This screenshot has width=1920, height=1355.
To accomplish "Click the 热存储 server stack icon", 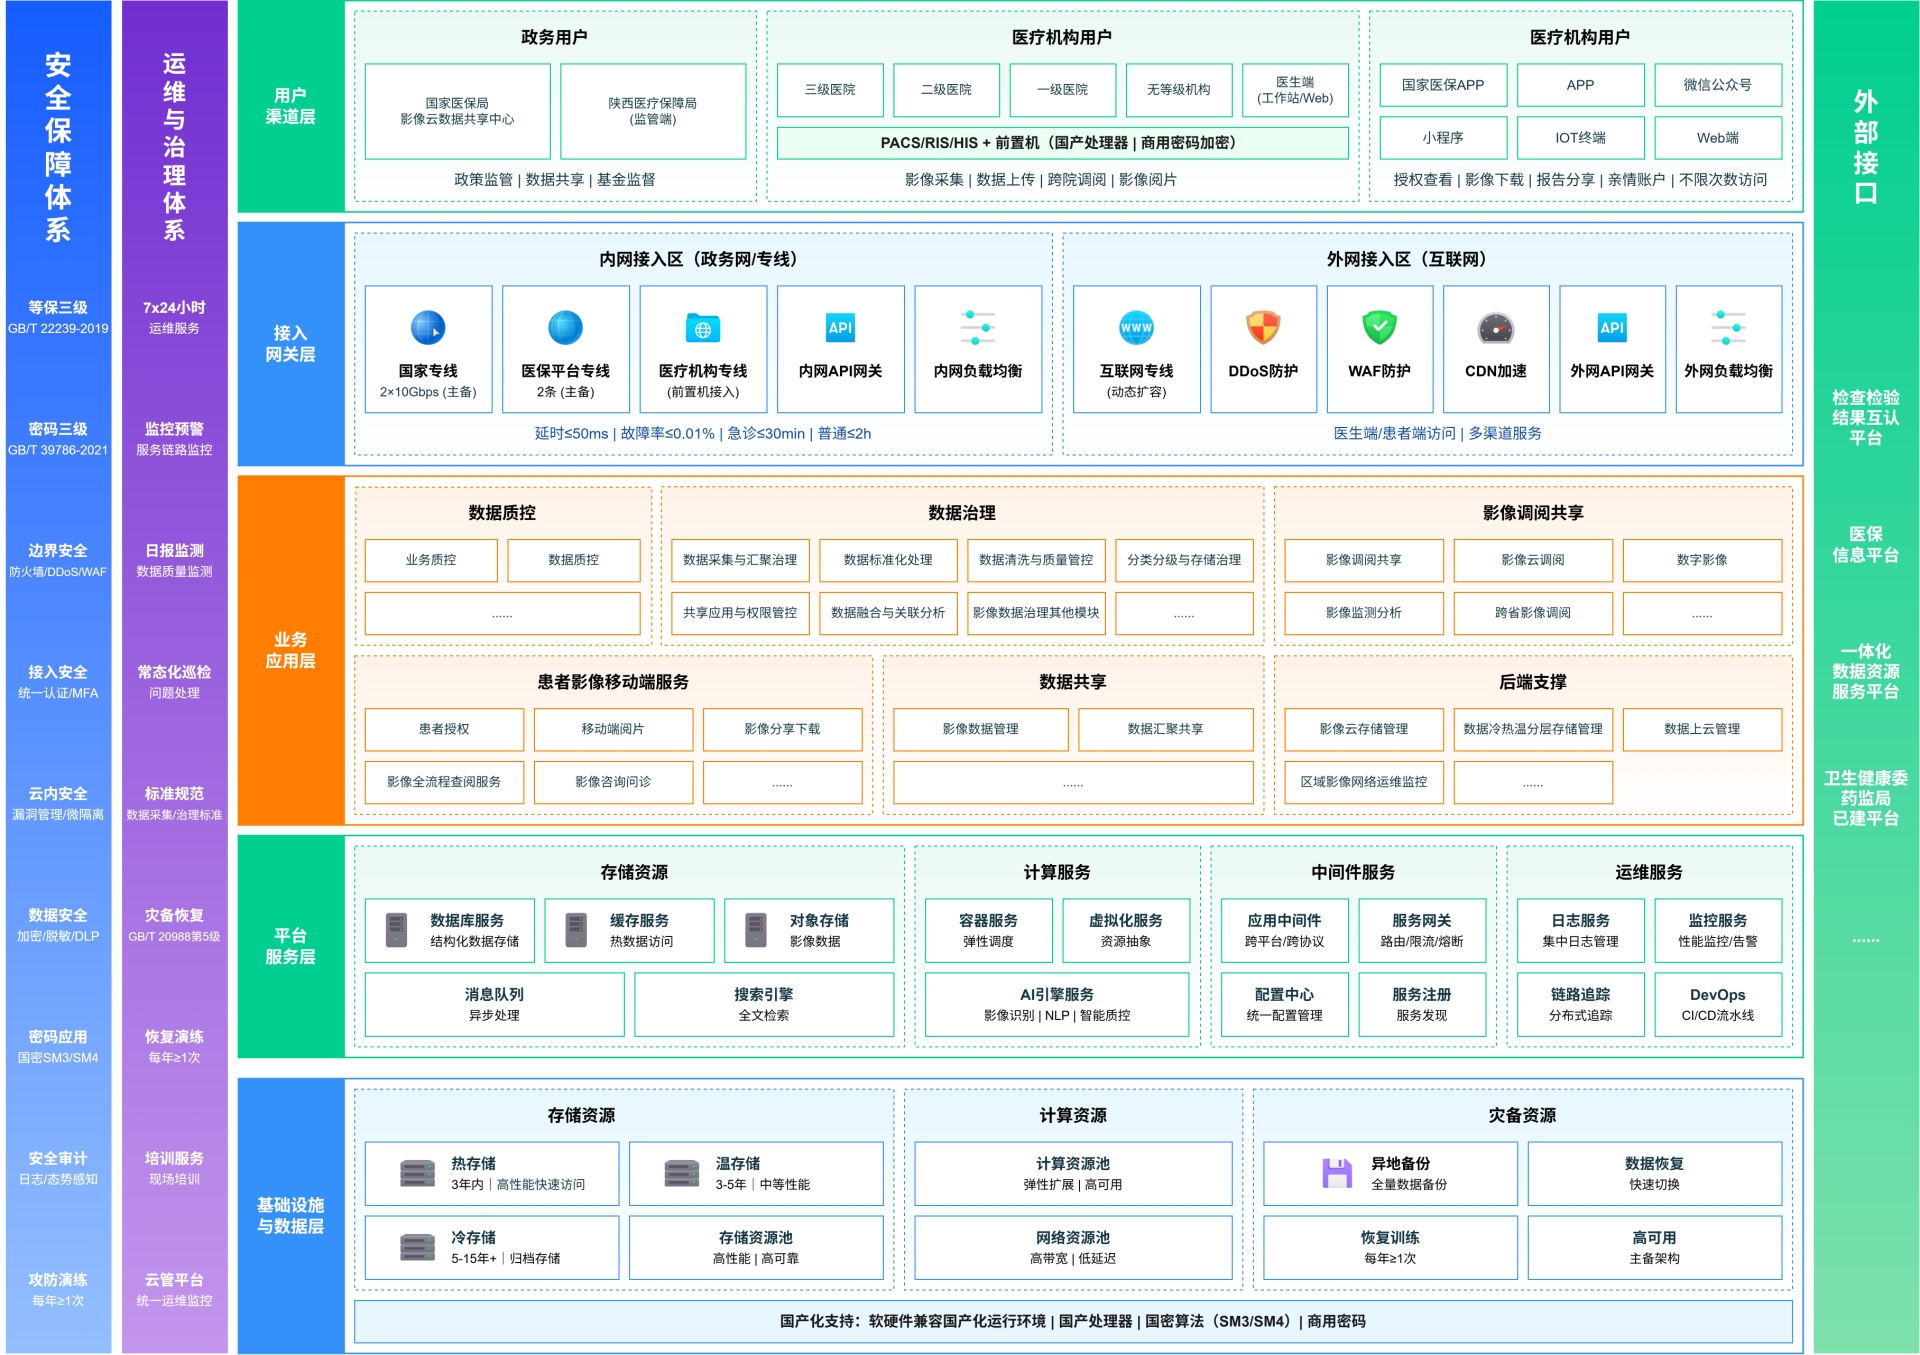I will coord(417,1173).
